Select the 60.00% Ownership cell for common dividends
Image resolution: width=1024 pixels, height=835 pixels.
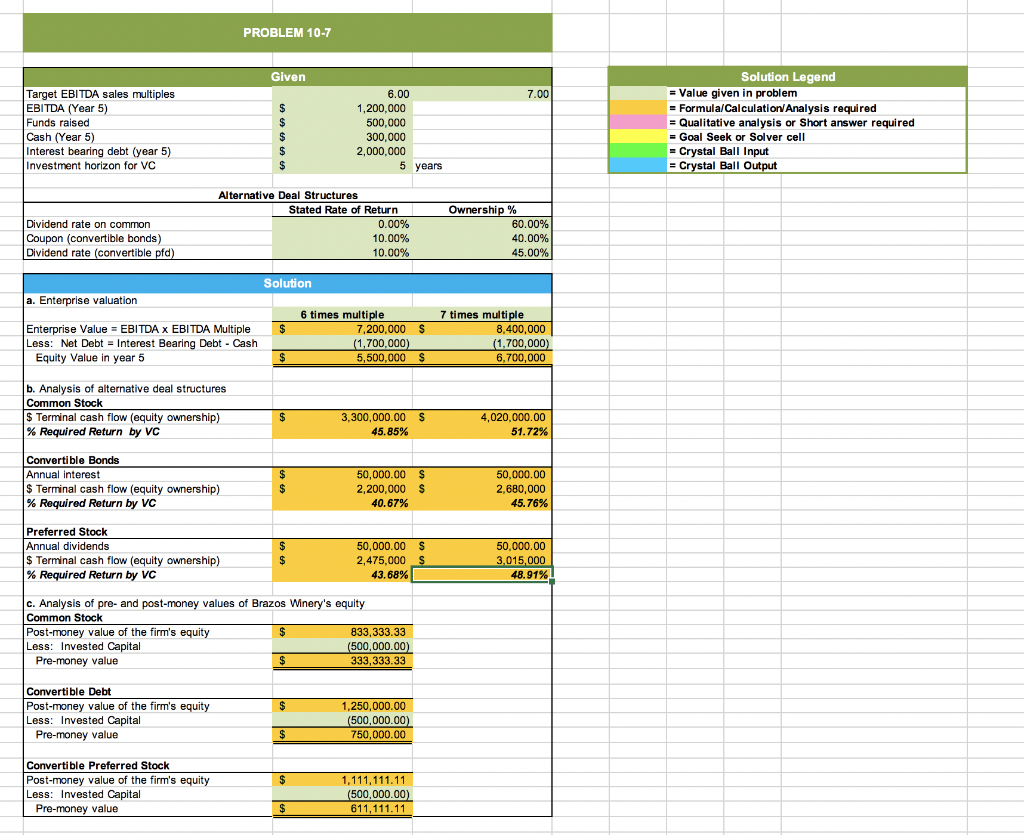pyautogui.click(x=480, y=224)
